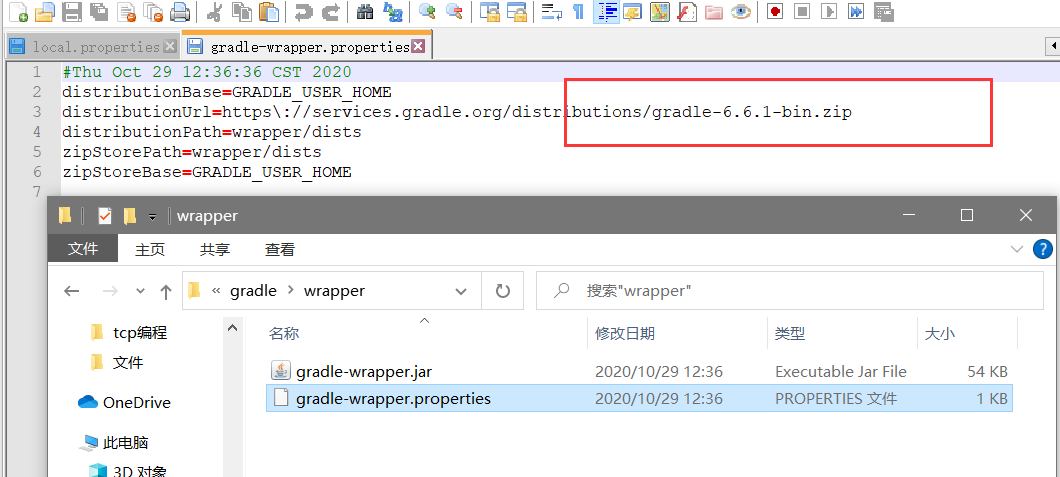The image size is (1060, 477).
Task: Stop macro recording square button
Action: pos(802,11)
